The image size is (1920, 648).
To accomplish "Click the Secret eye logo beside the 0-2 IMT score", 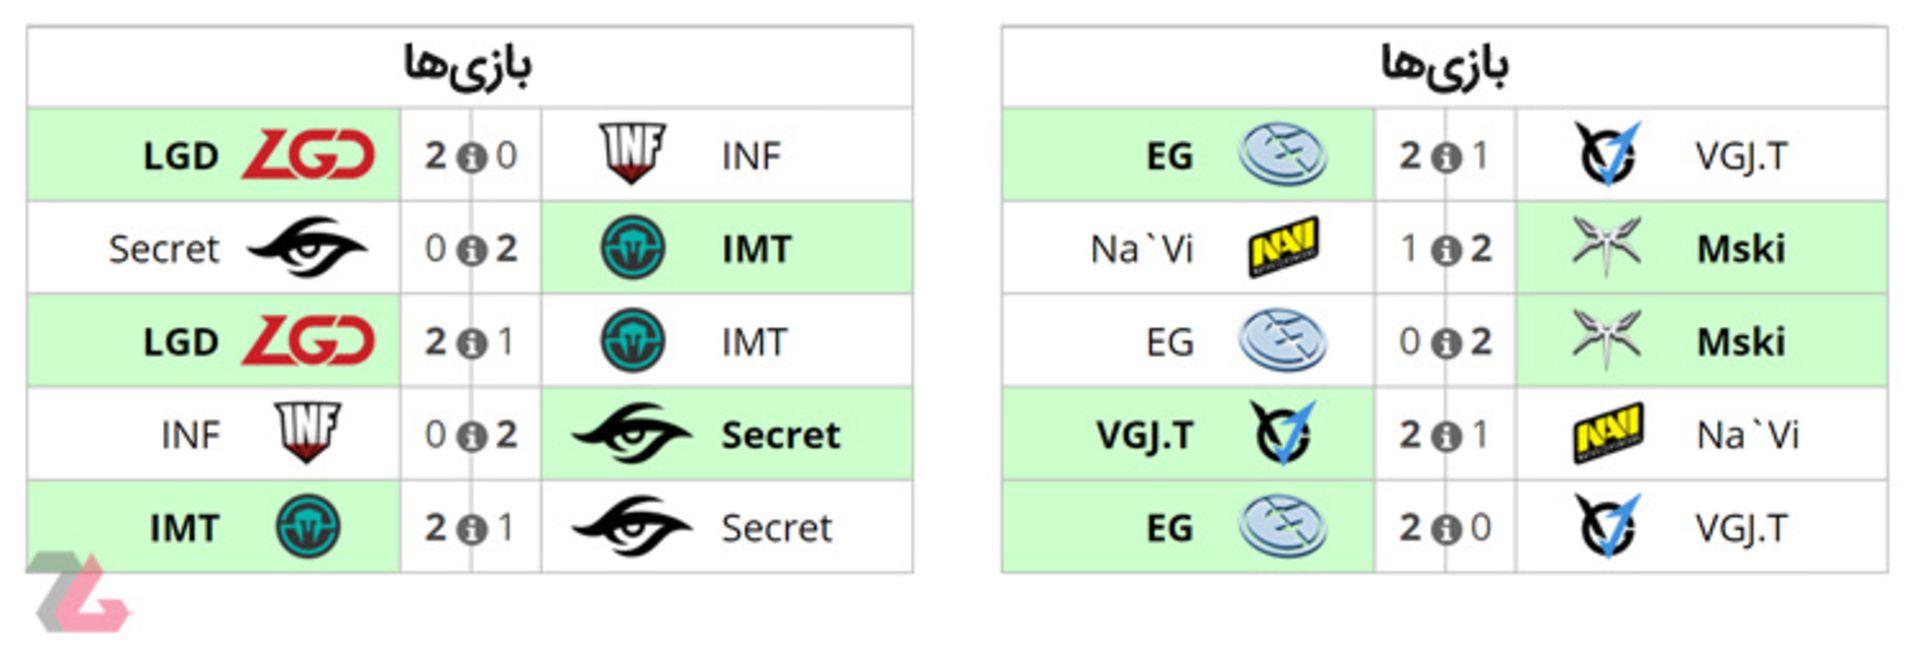I will click(x=307, y=247).
